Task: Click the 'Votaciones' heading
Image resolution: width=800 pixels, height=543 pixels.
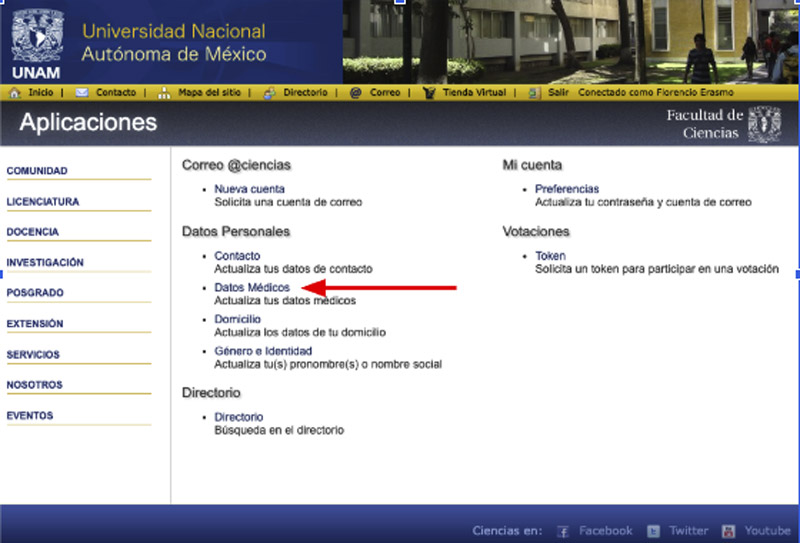Action: pos(536,232)
